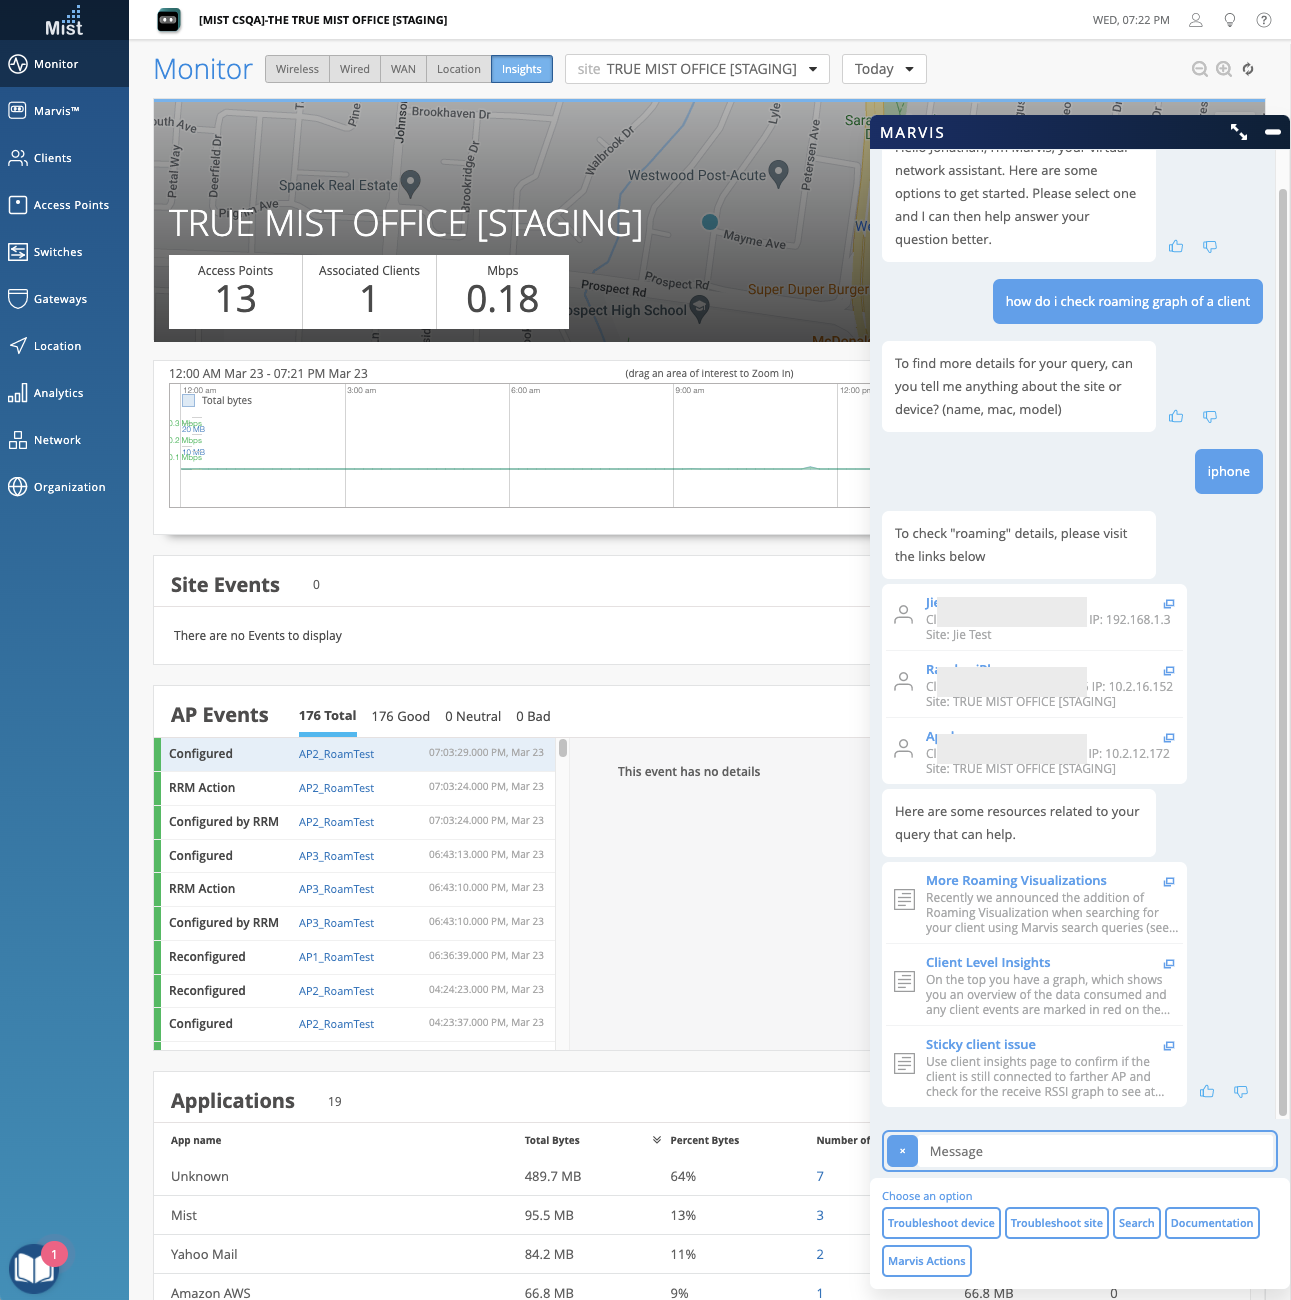This screenshot has height=1300, width=1291.
Task: Expand the Marvis chat panel
Action: click(1239, 132)
